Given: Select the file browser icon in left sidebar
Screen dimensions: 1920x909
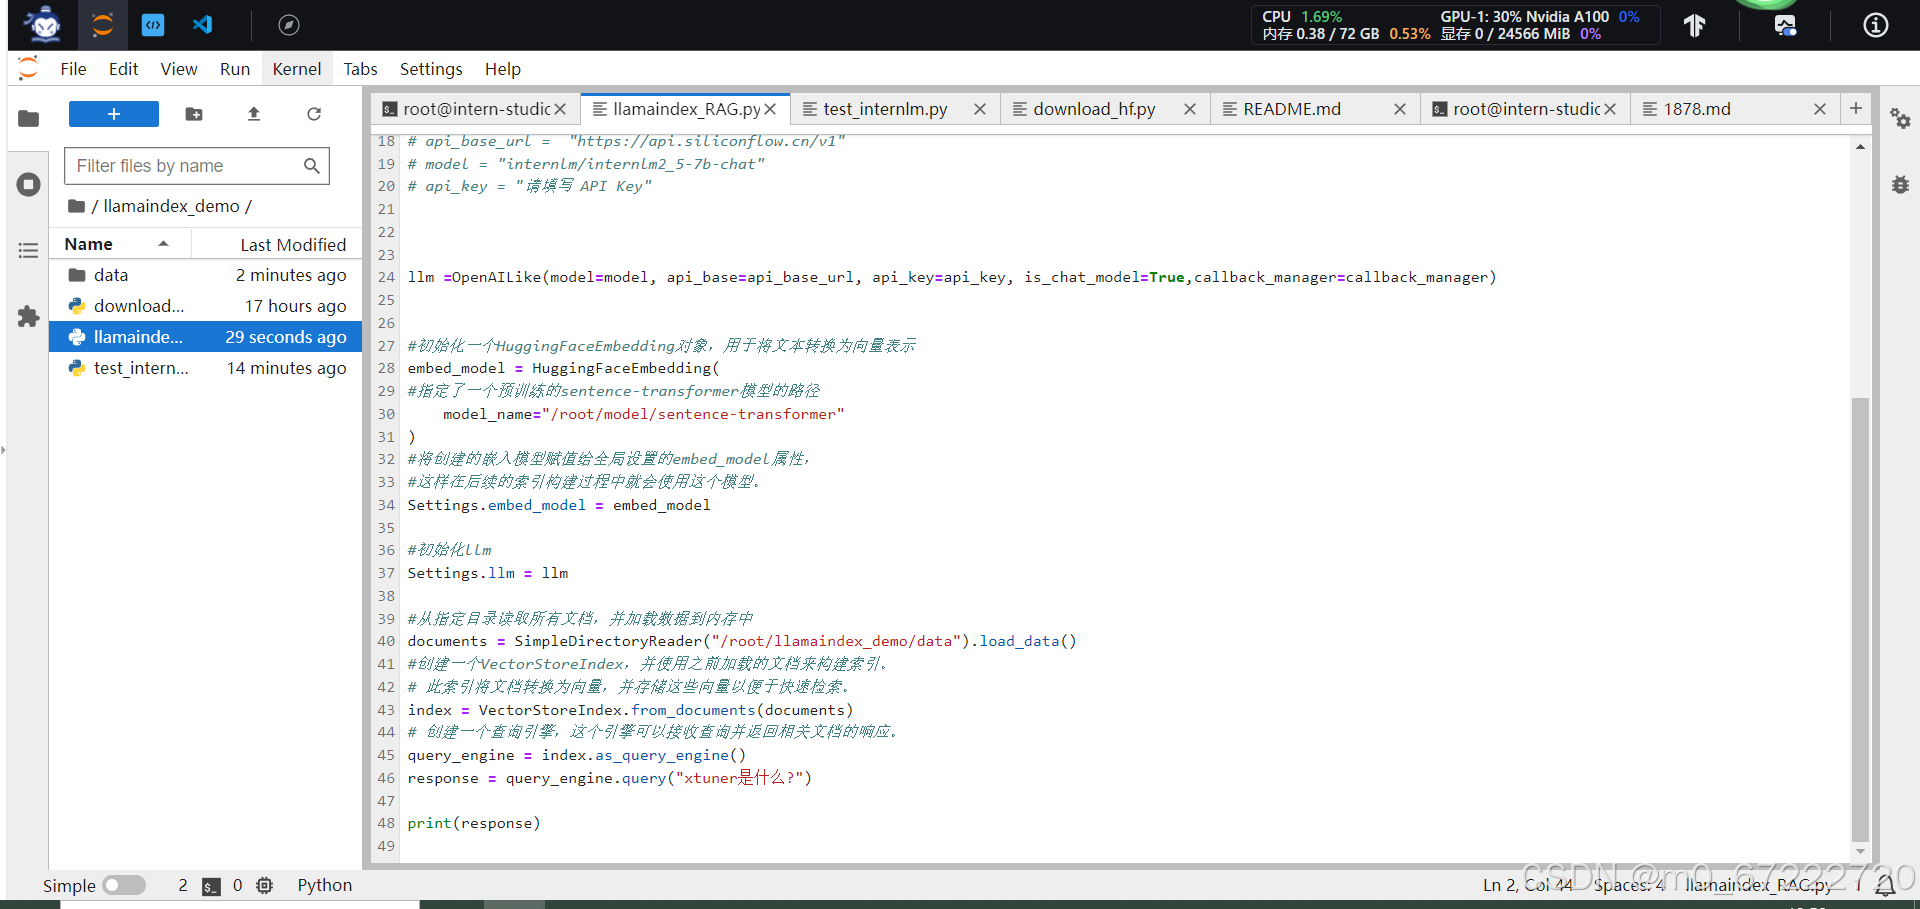Looking at the screenshot, I should point(28,118).
